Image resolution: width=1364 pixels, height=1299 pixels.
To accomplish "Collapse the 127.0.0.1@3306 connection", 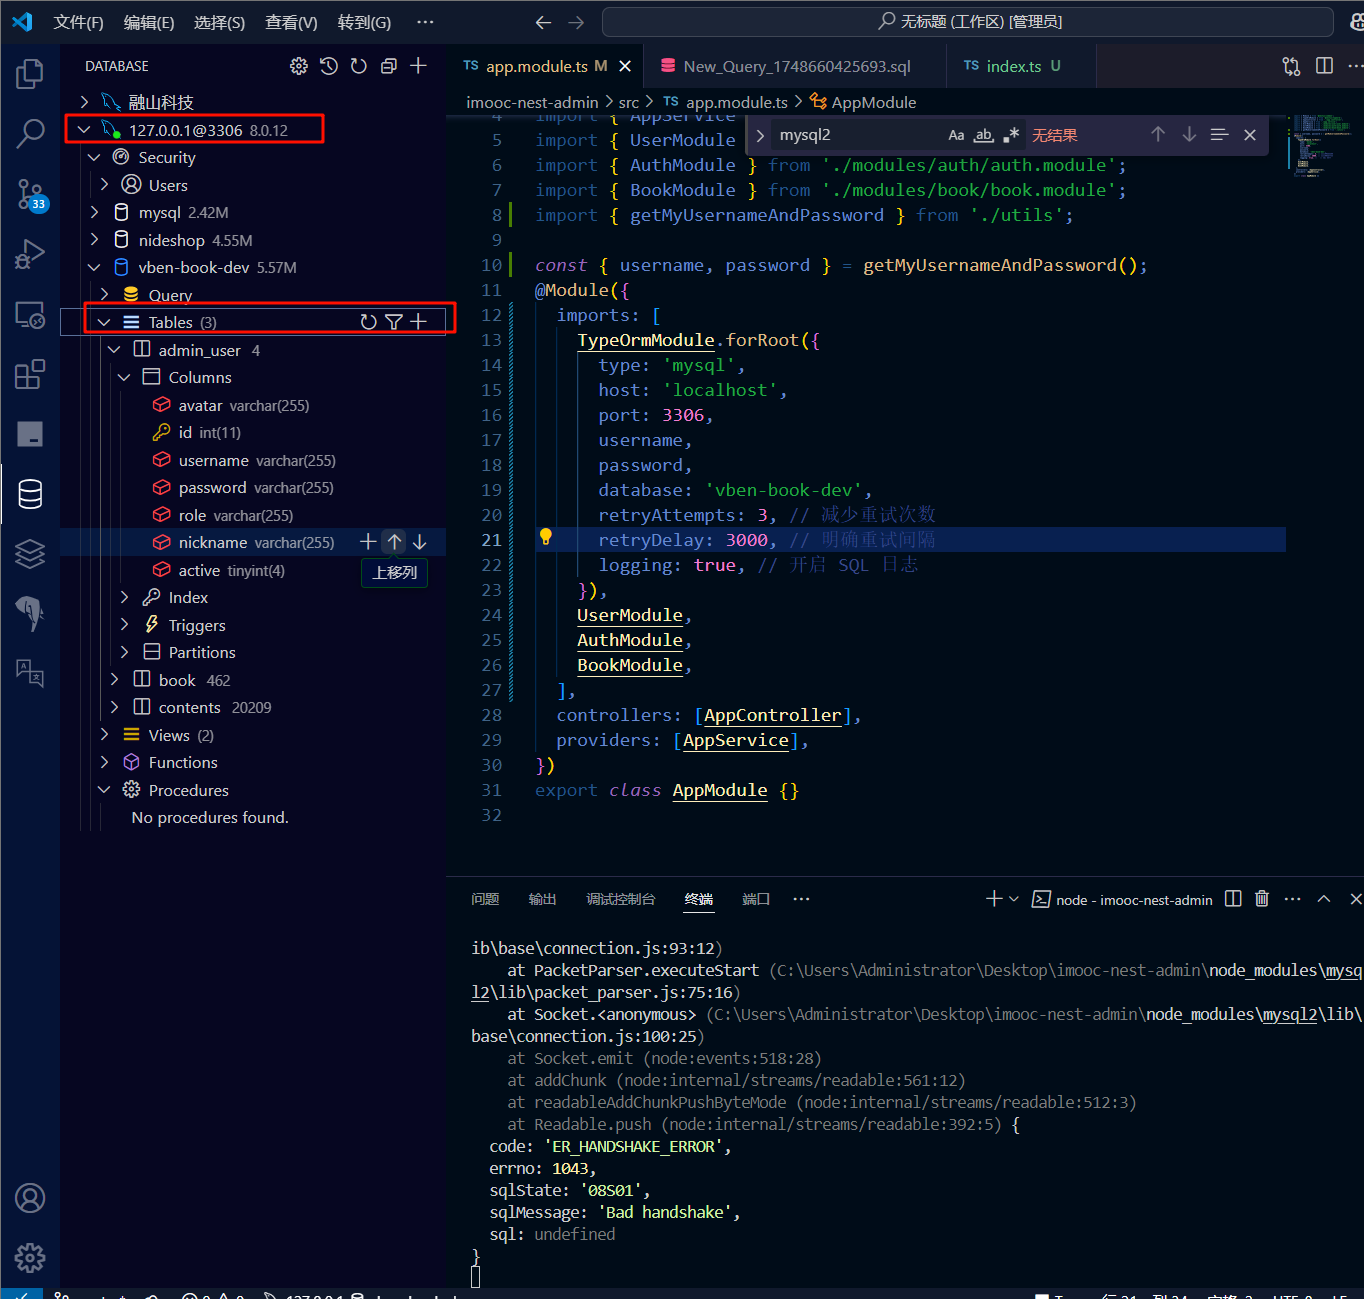I will pos(84,130).
